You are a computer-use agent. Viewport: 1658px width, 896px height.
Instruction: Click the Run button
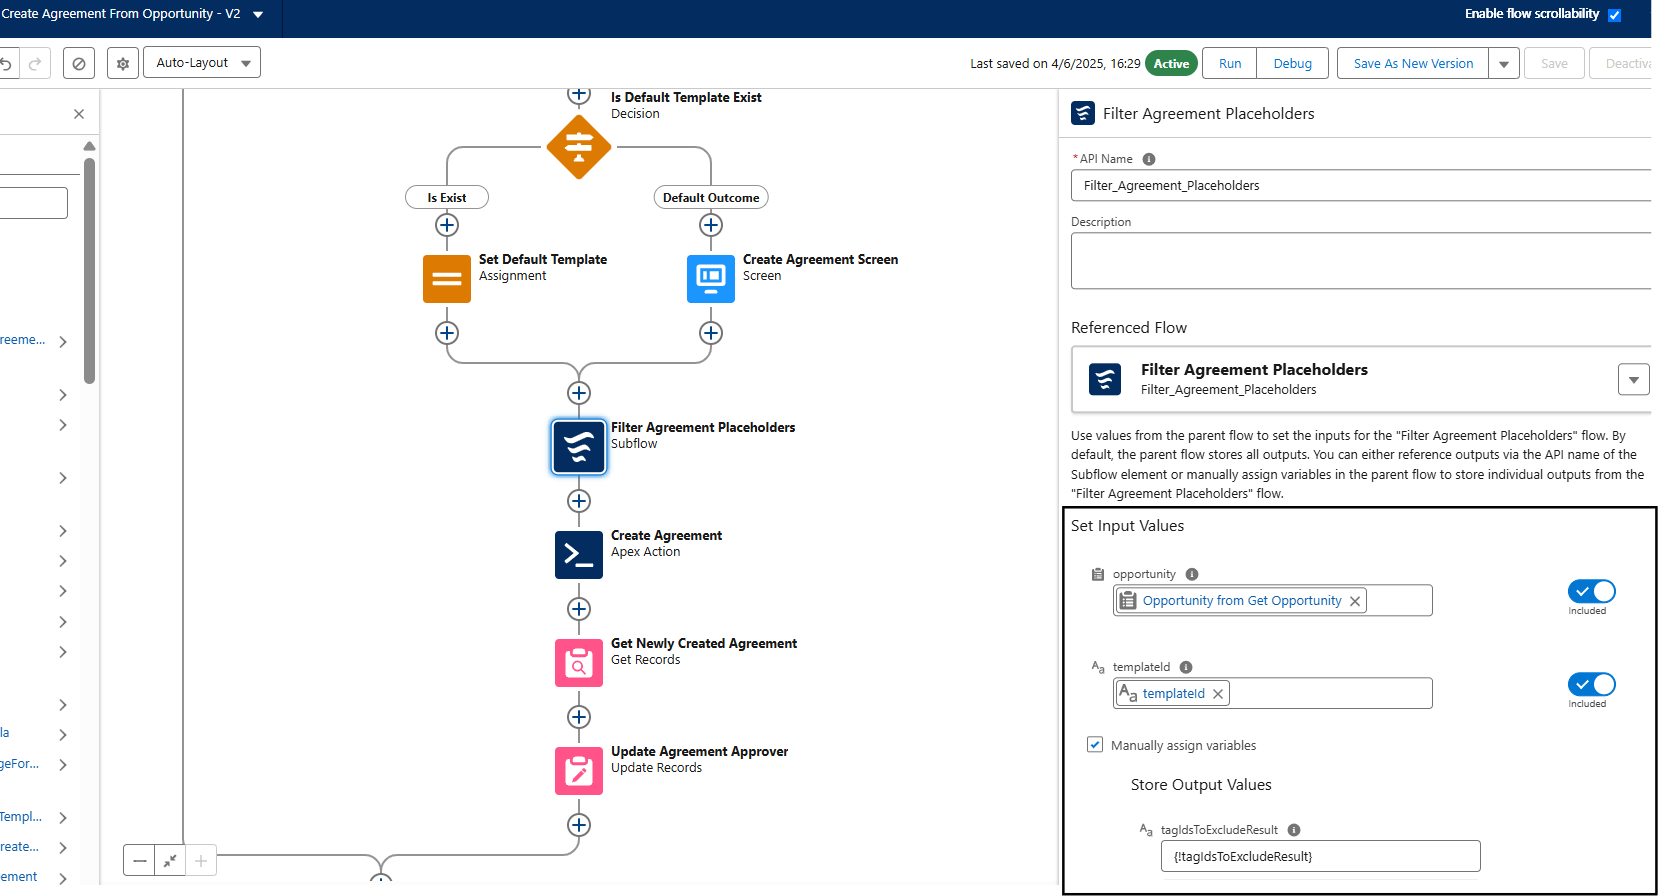coord(1230,63)
